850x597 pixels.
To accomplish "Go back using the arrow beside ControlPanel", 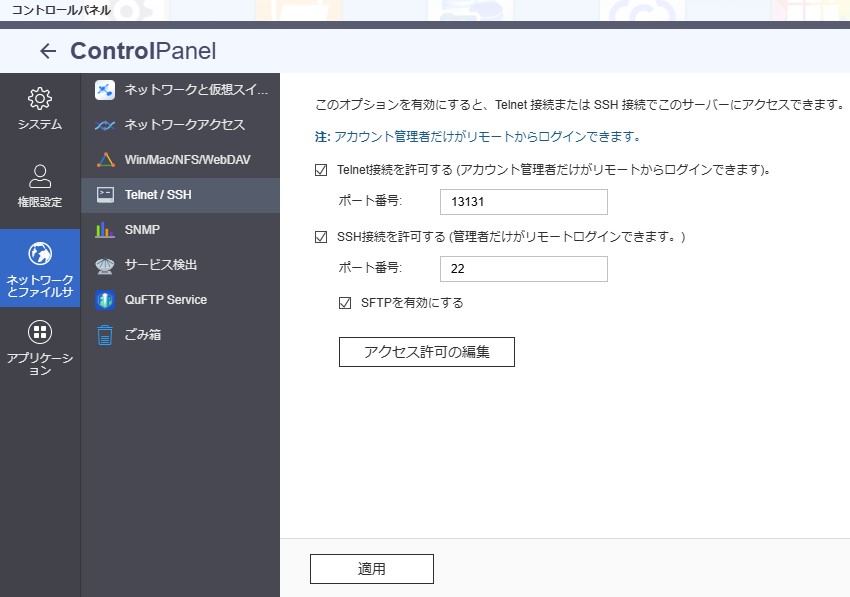I will [48, 51].
